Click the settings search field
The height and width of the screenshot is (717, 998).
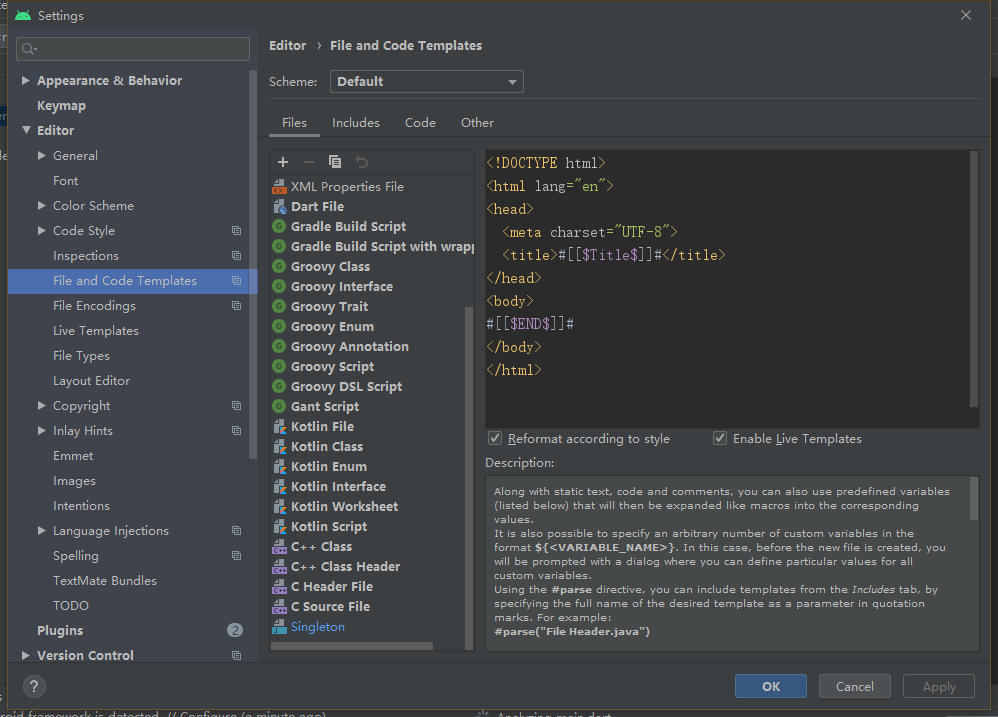pos(133,49)
